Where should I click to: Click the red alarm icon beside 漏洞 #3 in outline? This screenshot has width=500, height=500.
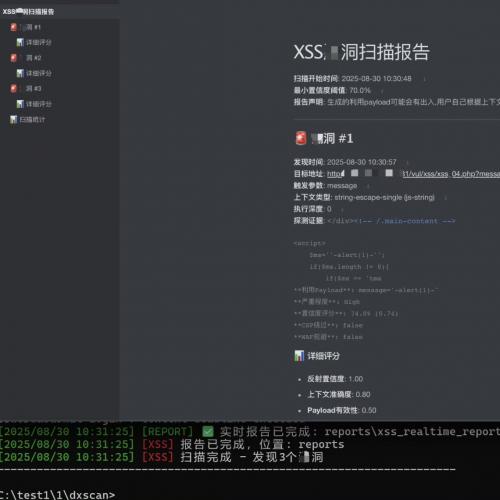click(13, 89)
